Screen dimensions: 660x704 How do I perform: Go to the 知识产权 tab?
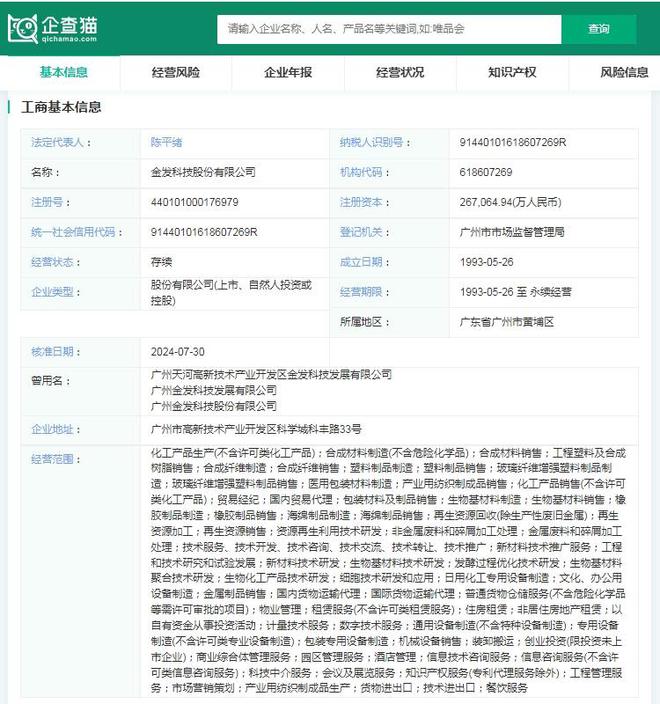512,72
